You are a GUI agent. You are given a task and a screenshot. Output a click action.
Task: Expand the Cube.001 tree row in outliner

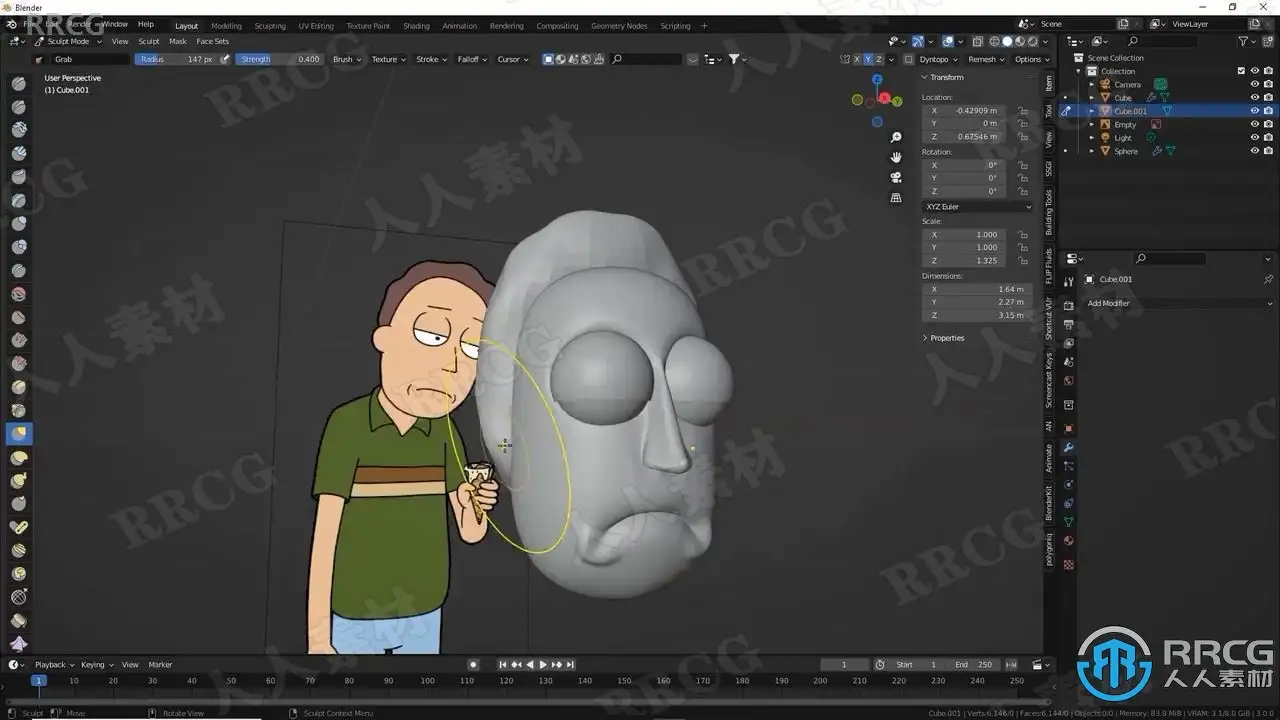(x=1092, y=111)
